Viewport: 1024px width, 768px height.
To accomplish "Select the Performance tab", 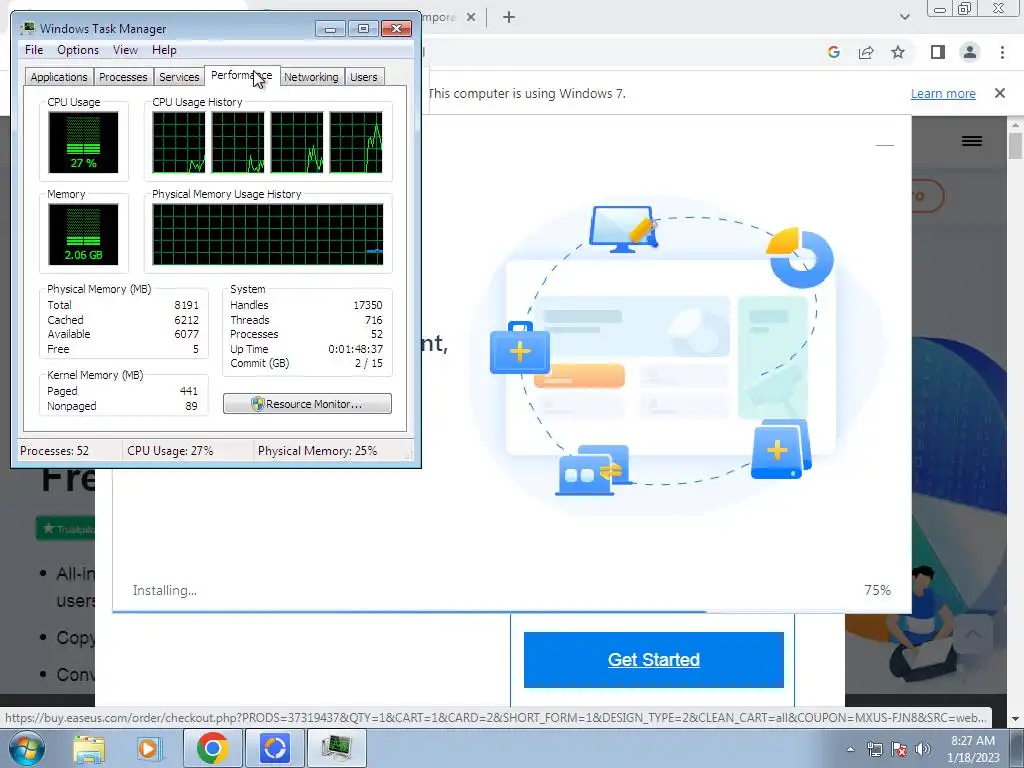I will tap(242, 75).
